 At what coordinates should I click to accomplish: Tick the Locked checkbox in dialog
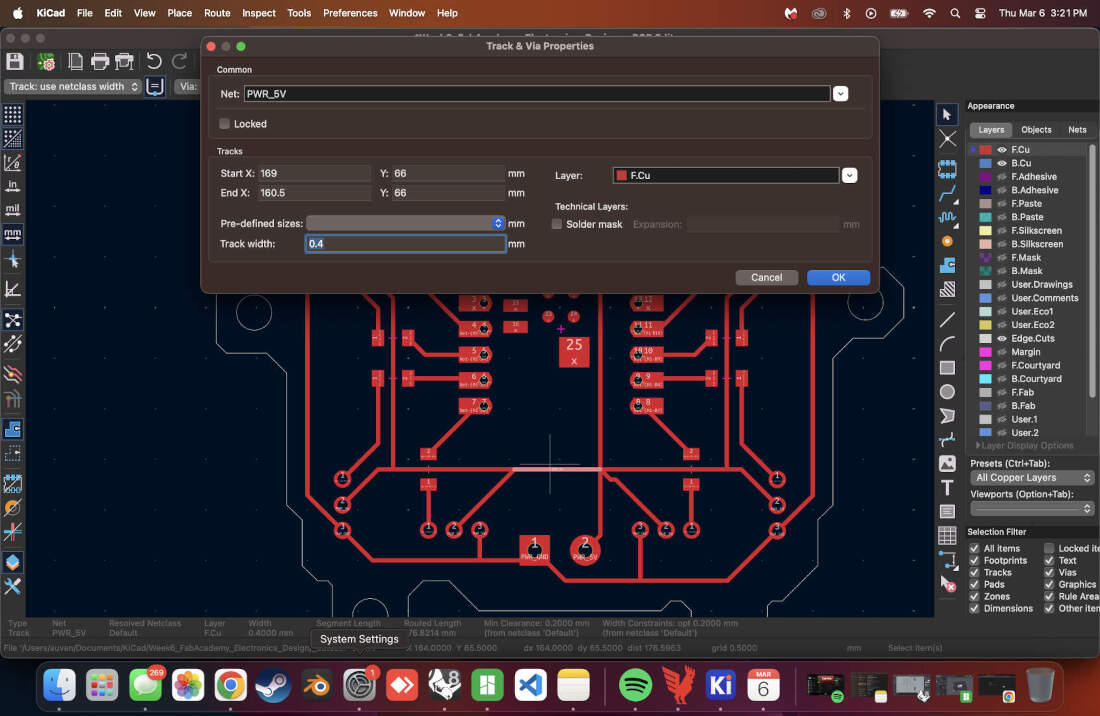pos(224,124)
